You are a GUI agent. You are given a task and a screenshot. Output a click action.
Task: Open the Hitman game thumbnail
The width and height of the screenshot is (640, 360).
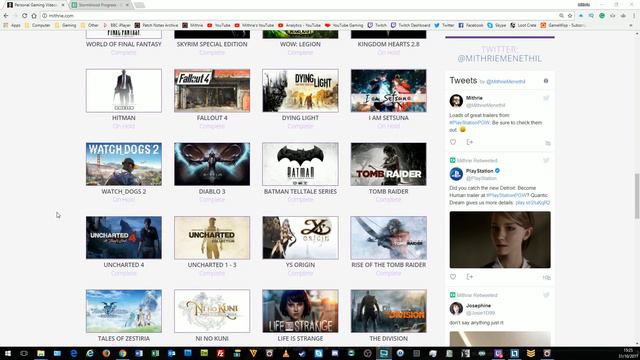pyautogui.click(x=124, y=91)
